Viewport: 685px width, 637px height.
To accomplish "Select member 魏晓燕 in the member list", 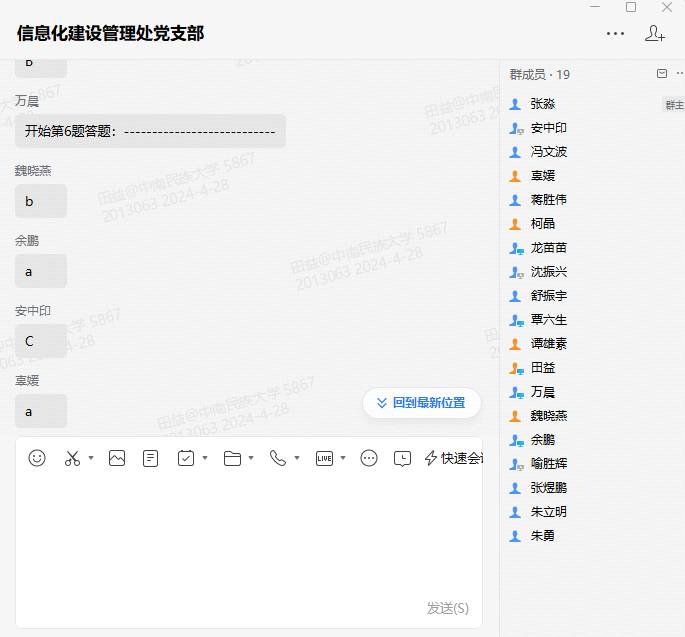I will 549,416.
